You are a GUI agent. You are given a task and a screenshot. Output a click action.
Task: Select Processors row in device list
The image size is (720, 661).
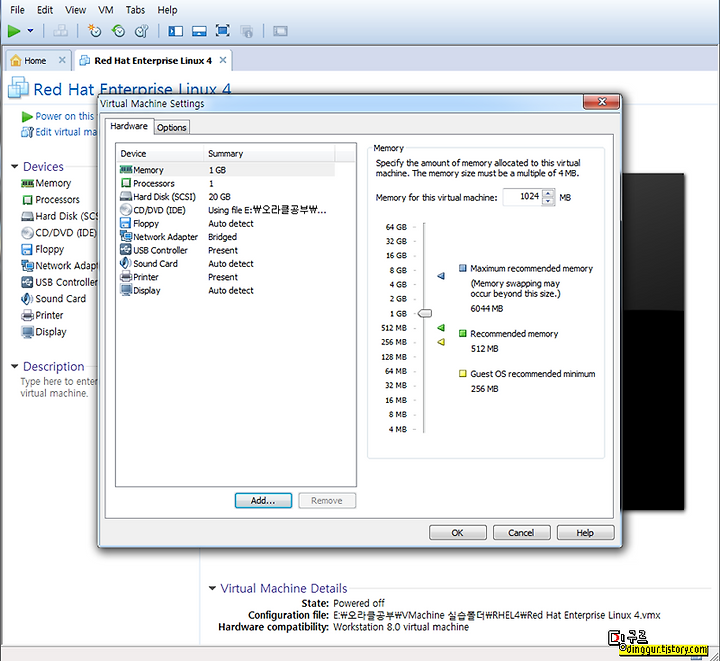coord(227,183)
